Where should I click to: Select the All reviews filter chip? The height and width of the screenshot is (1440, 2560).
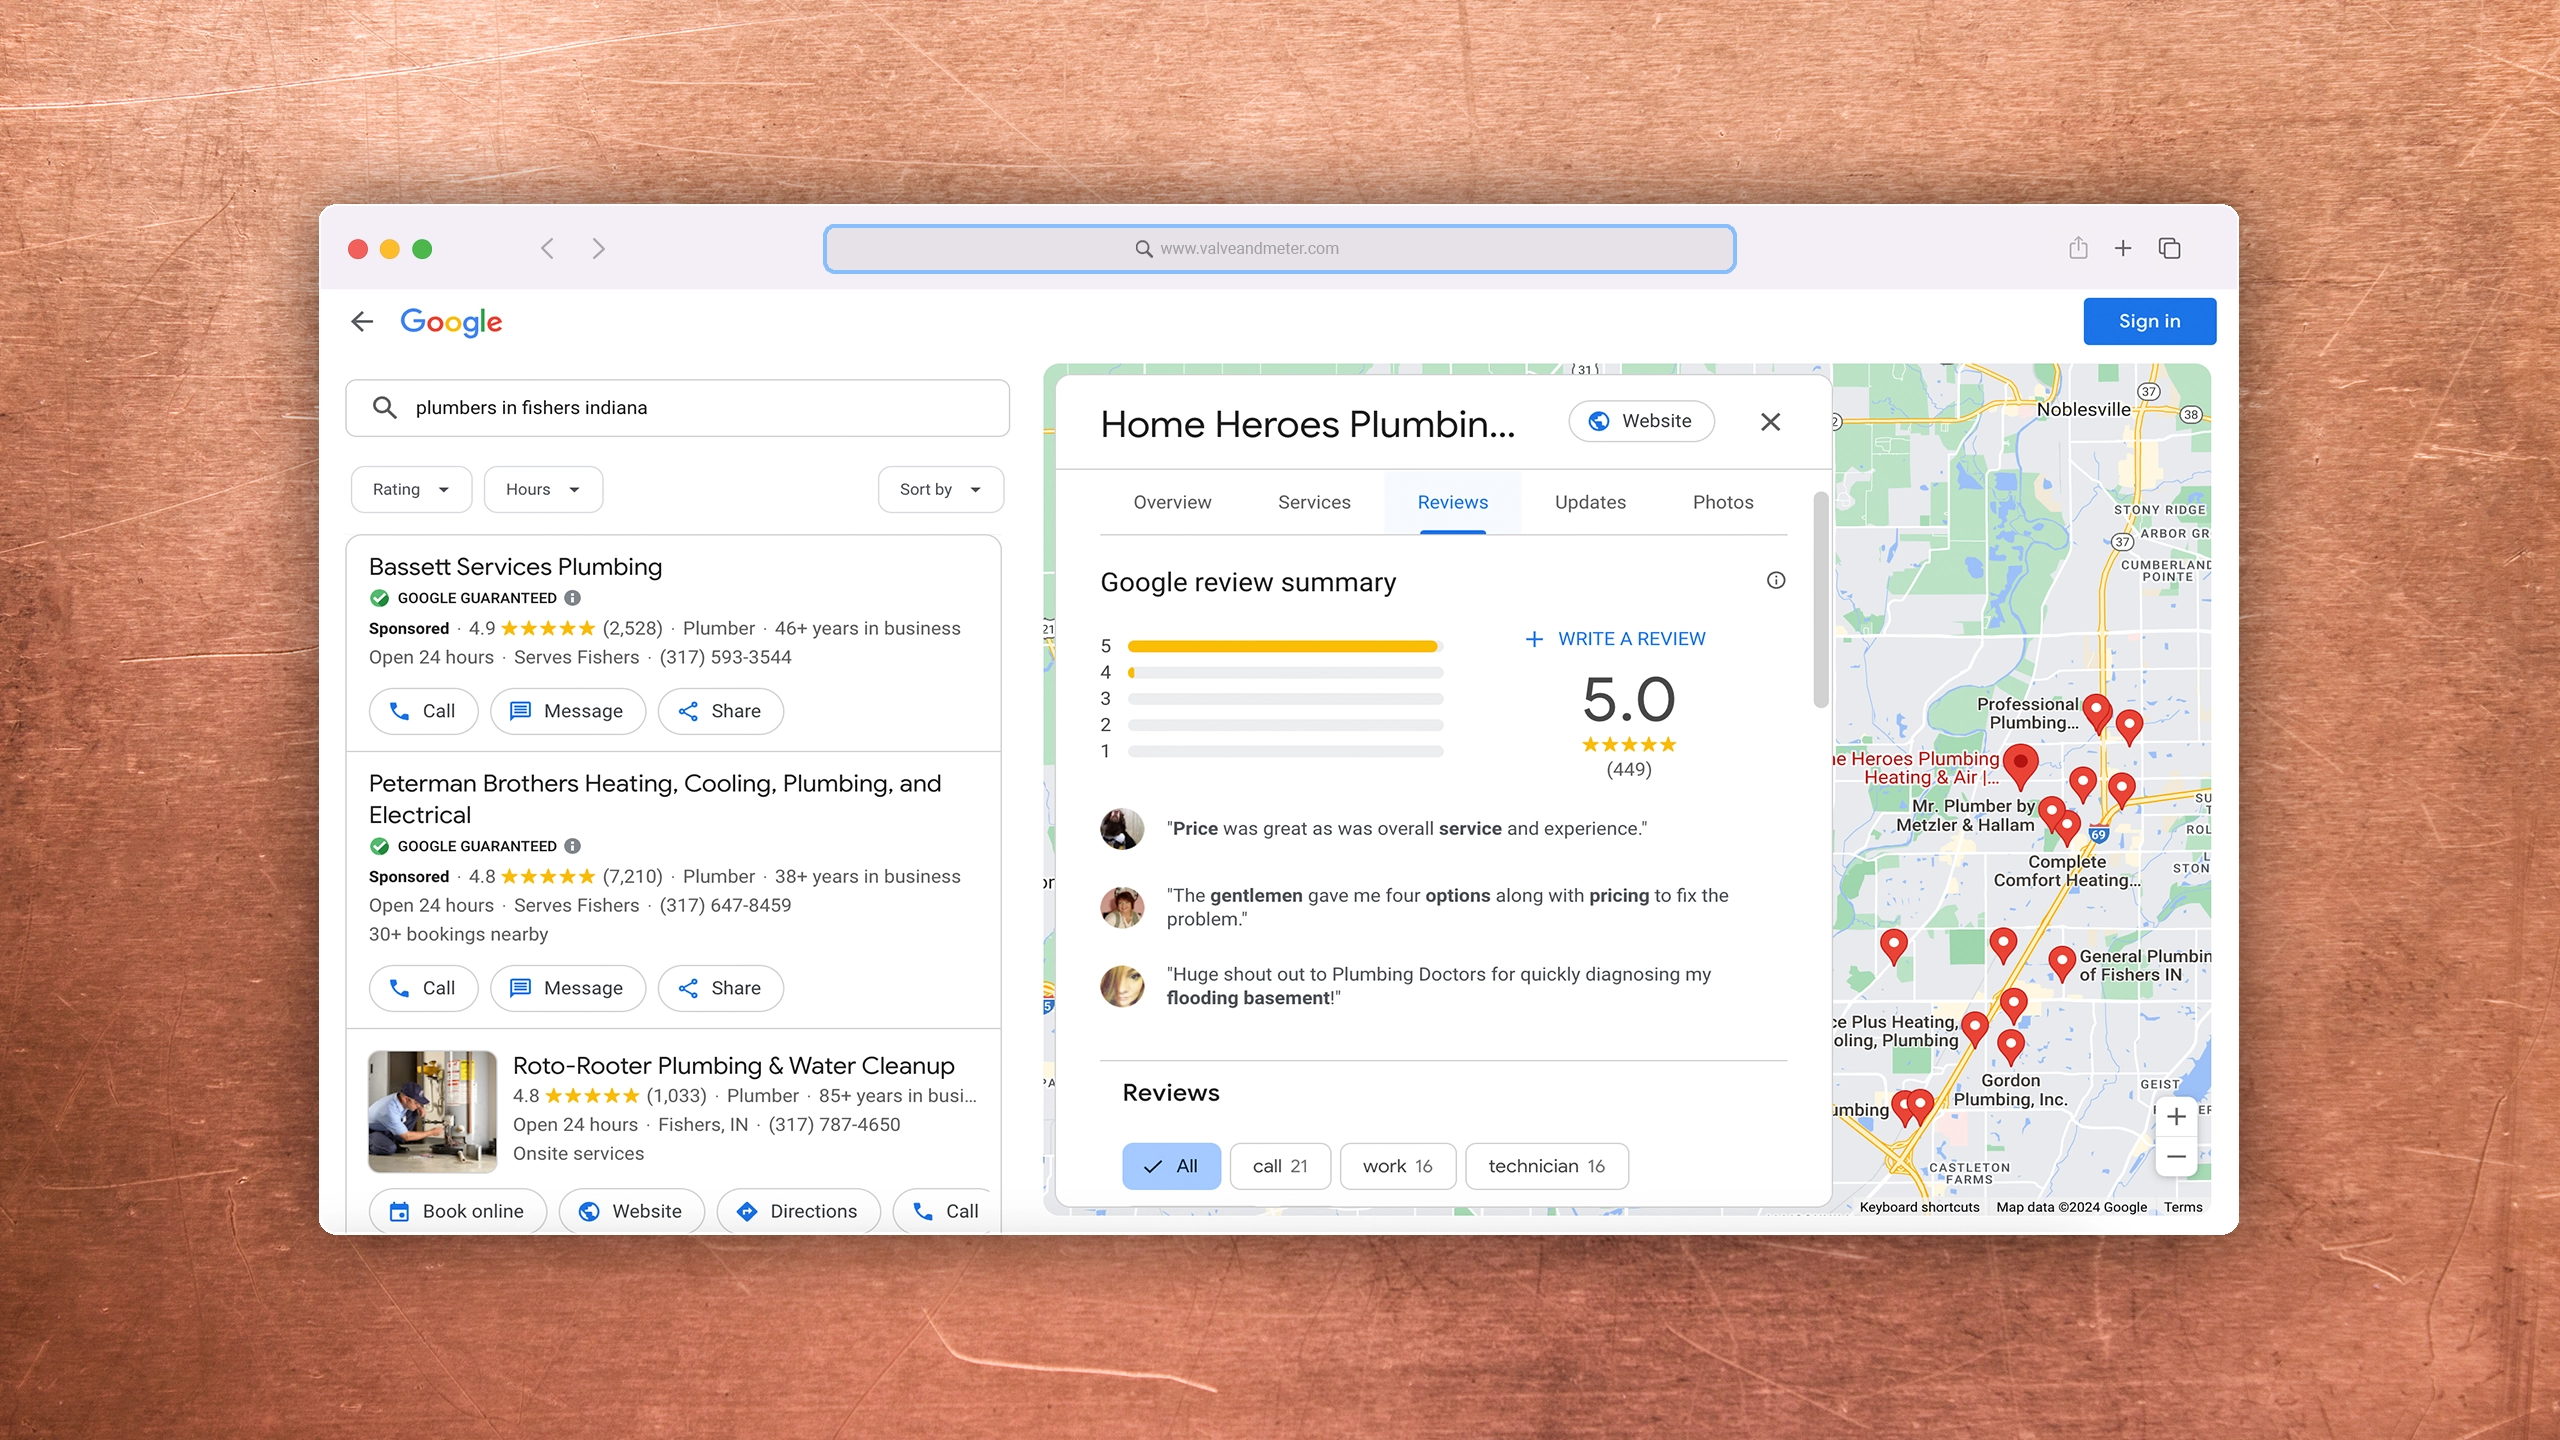pyautogui.click(x=1171, y=1166)
